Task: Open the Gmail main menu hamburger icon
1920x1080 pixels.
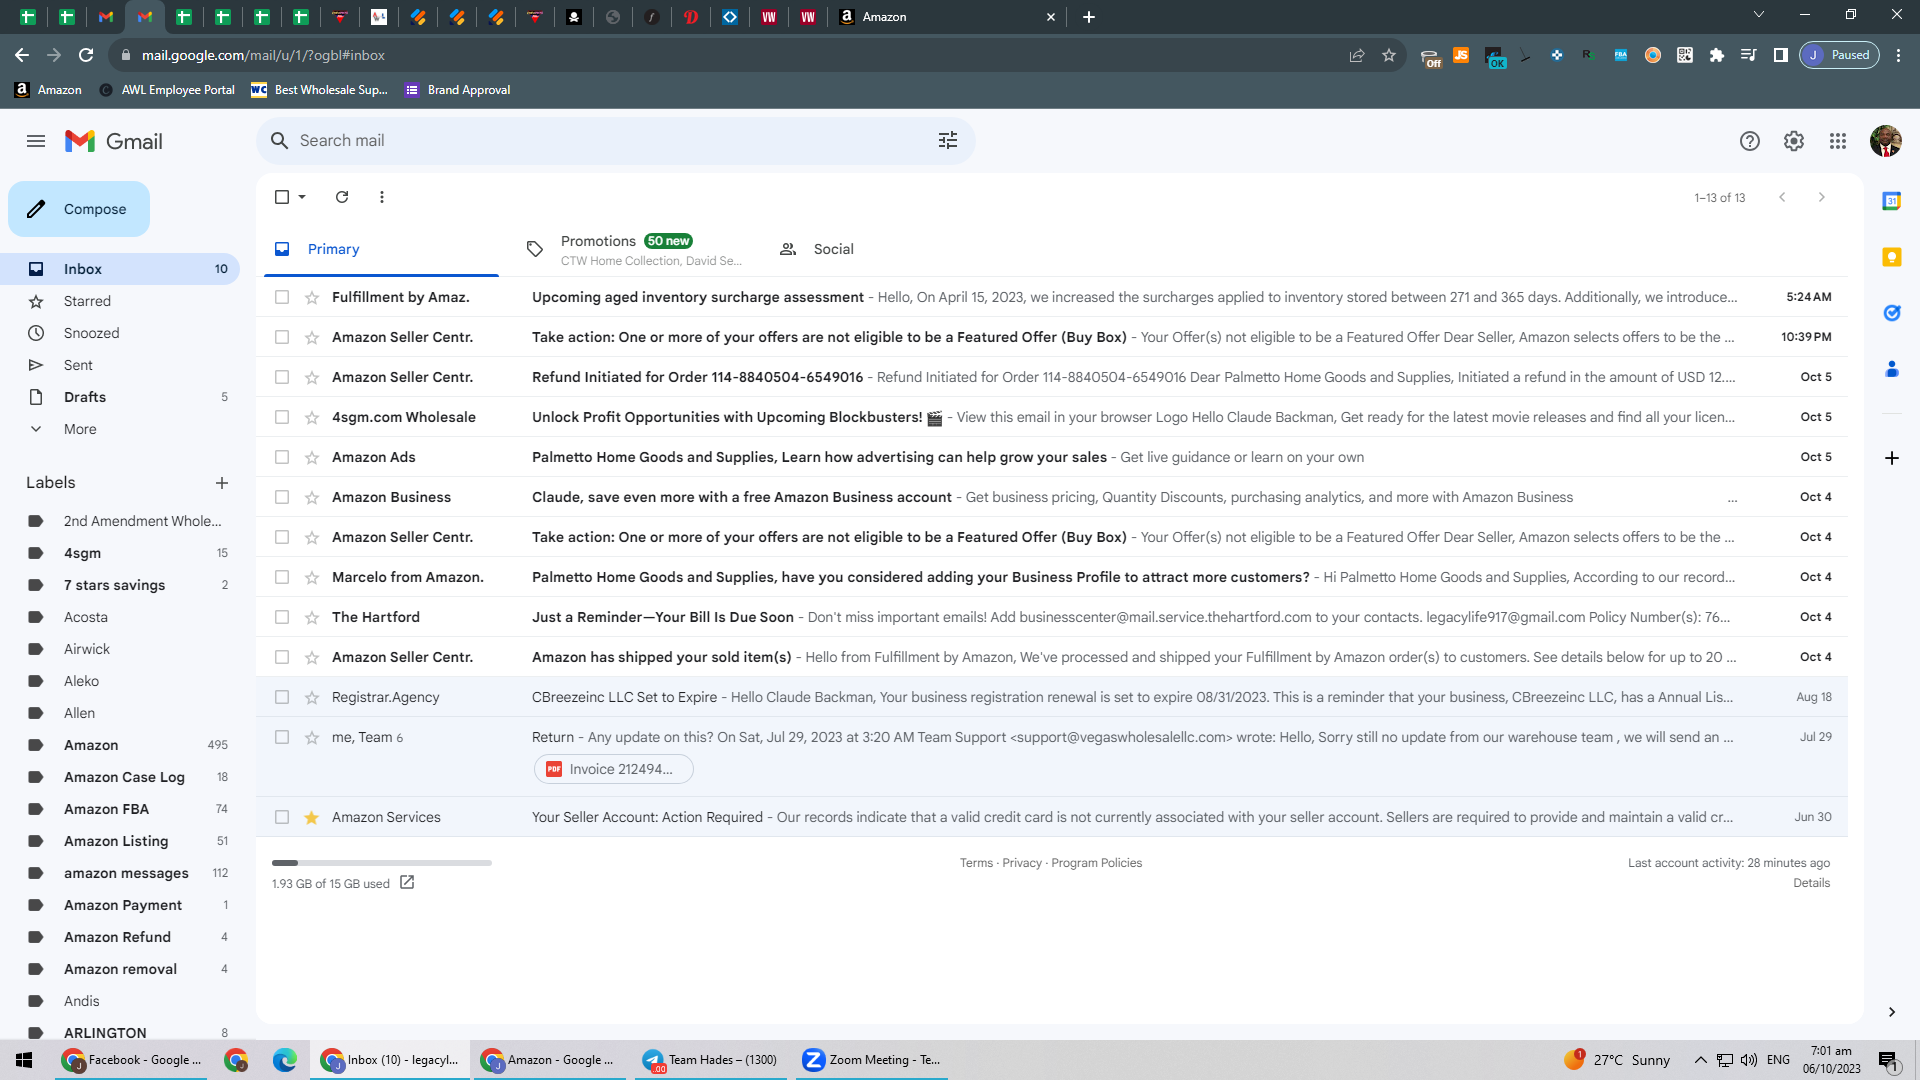Action: [36, 141]
